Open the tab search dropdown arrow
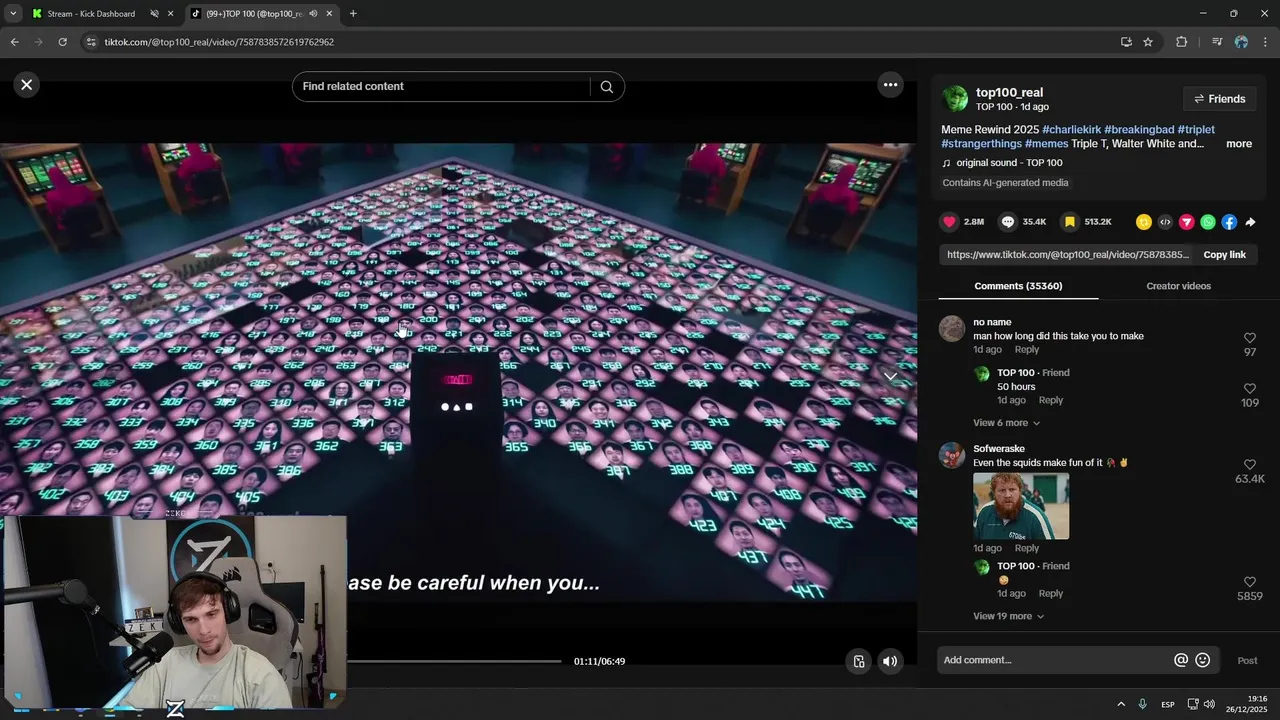 tap(13, 14)
